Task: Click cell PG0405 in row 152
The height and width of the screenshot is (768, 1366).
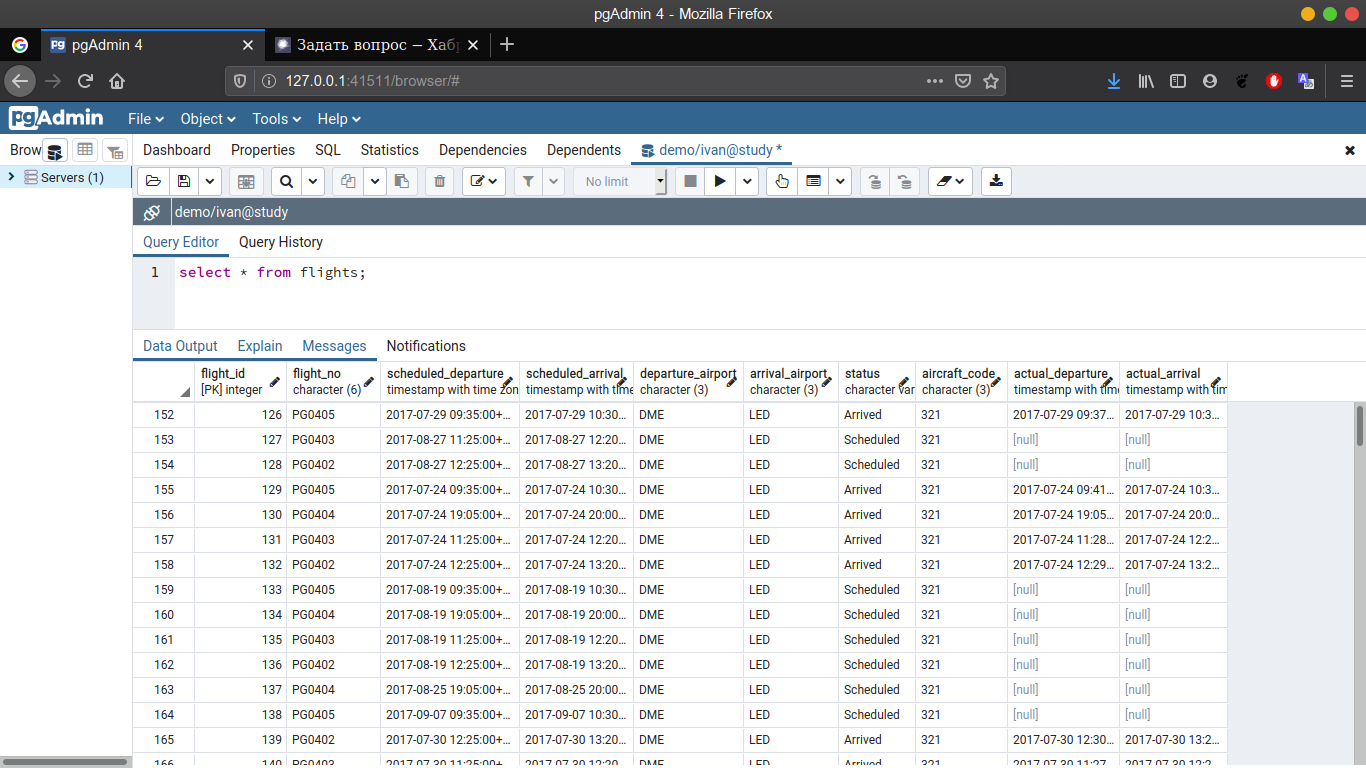Action: tap(333, 415)
